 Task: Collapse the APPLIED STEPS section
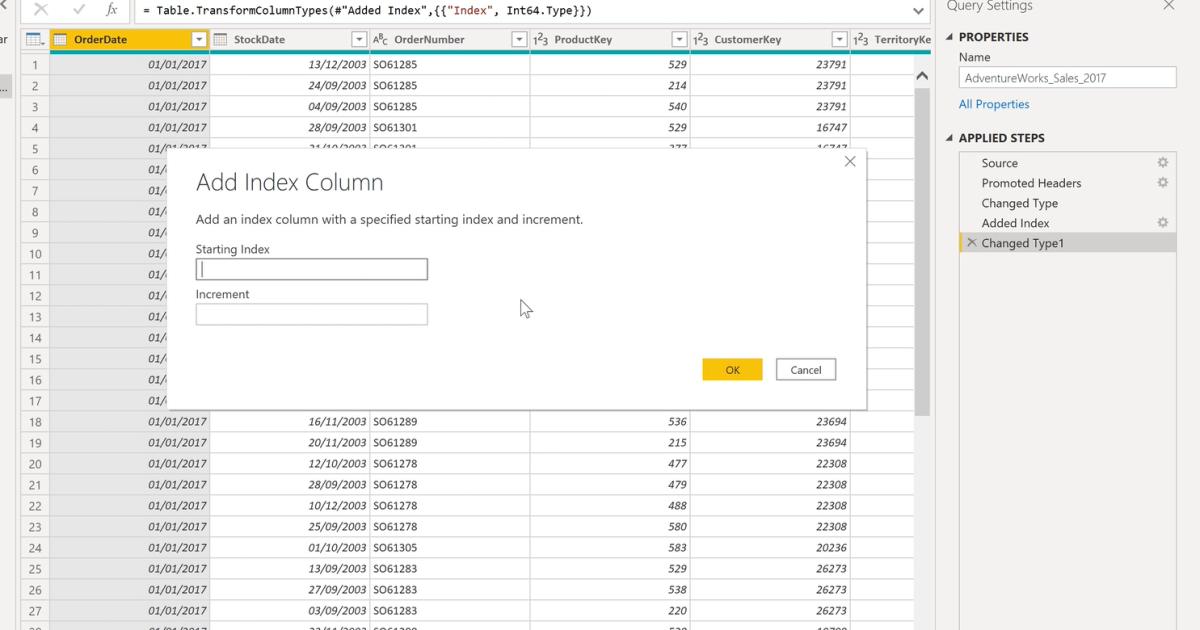[948, 137]
